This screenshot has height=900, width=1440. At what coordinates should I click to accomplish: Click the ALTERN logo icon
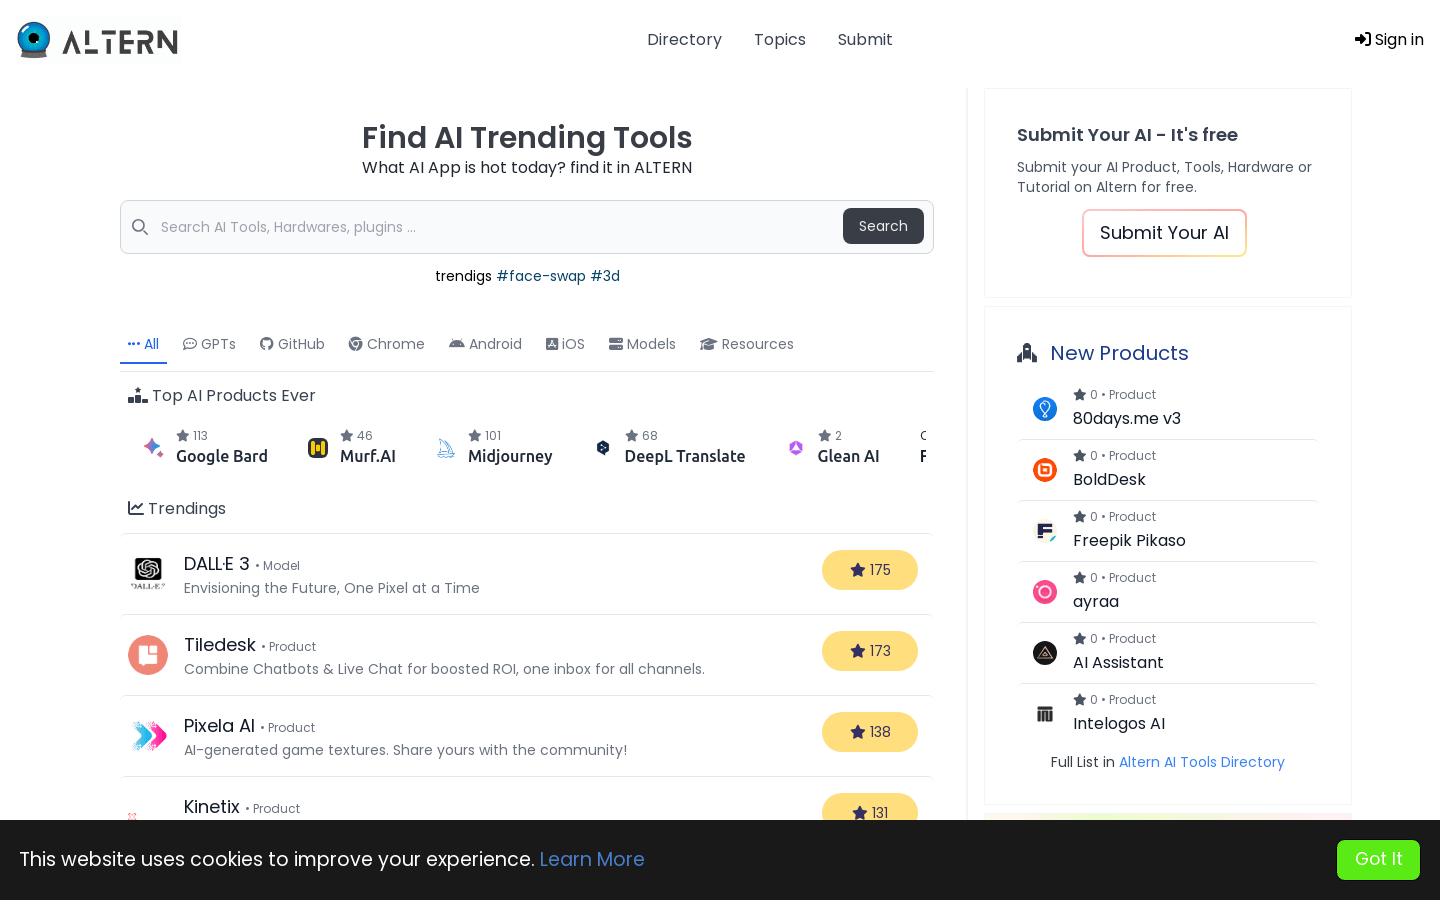34,40
